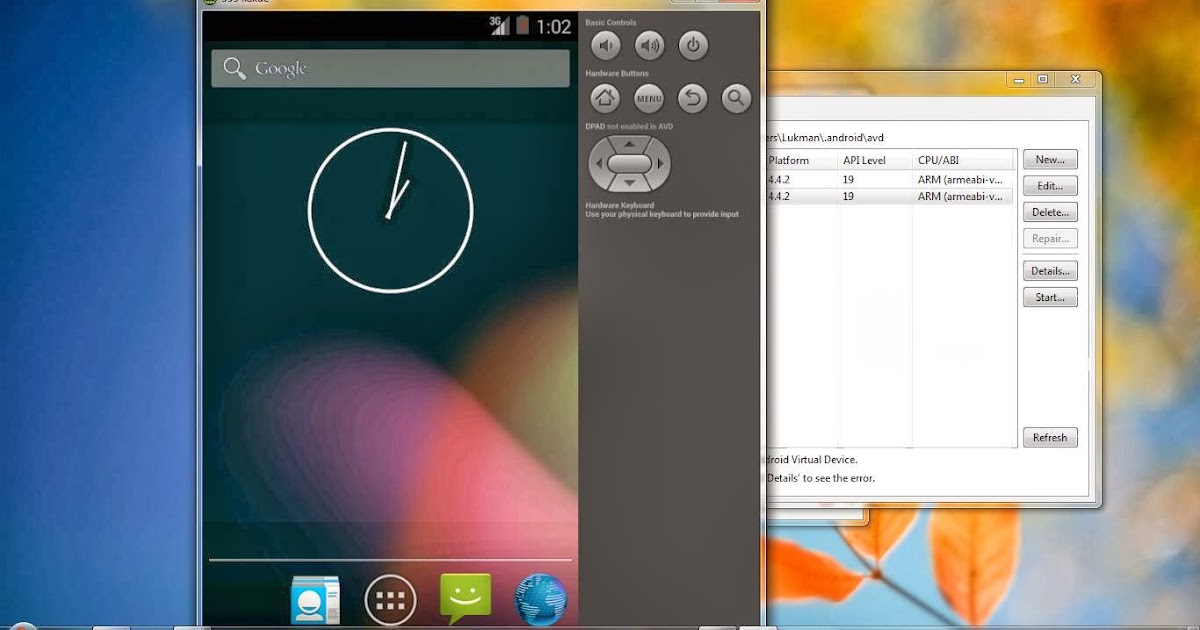1200x630 pixels.
Task: Tap the Google search magnifier icon
Action: 234,68
